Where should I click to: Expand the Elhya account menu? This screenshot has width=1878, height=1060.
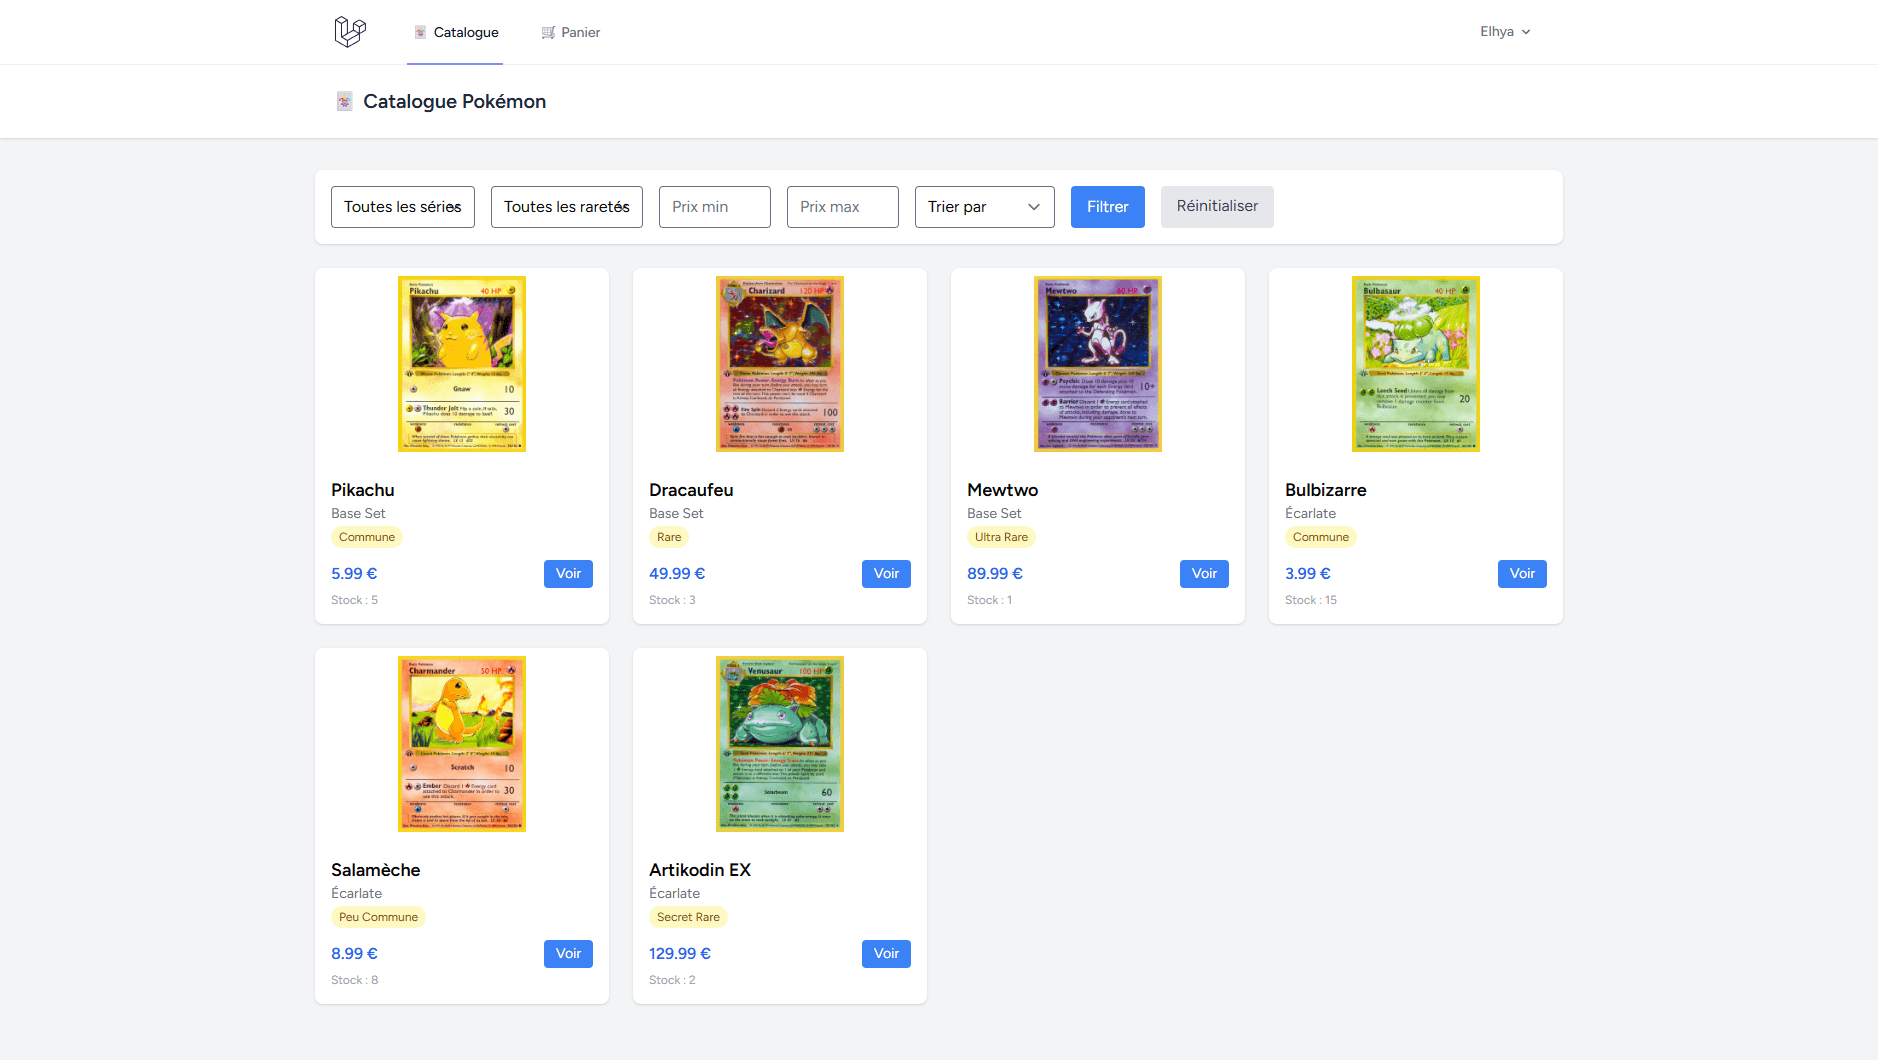click(1505, 31)
